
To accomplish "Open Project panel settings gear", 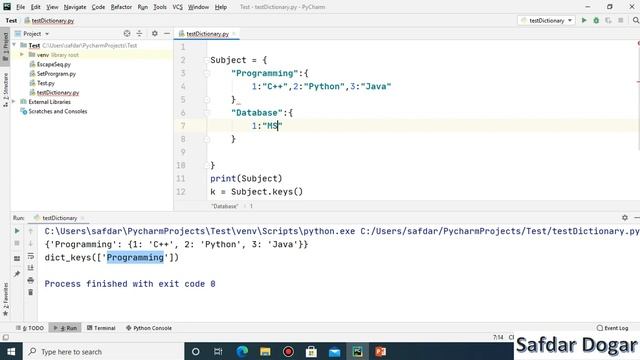I will coord(155,33).
